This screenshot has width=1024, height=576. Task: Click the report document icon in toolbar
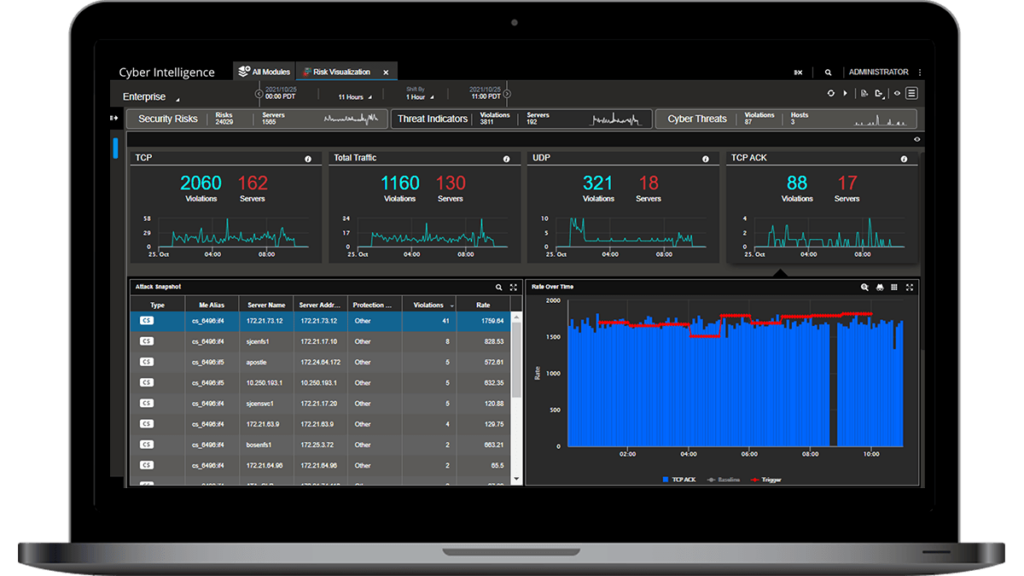point(864,93)
